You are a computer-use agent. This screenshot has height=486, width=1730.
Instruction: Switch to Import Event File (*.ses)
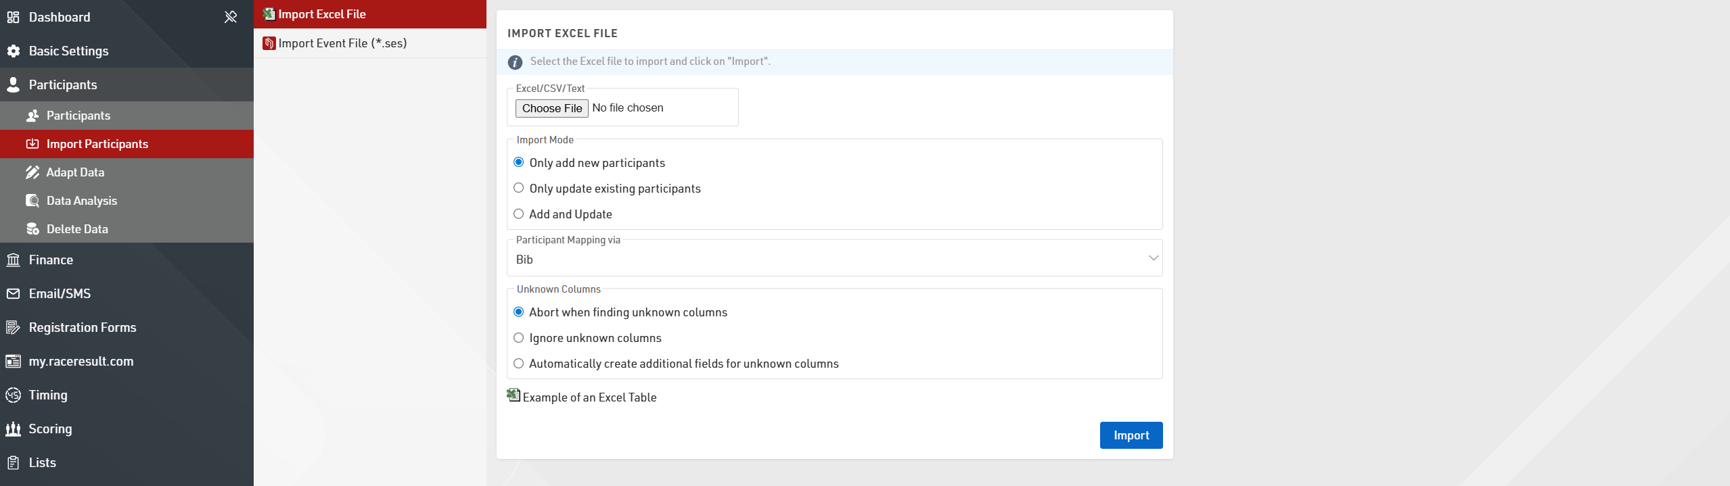[x=342, y=43]
